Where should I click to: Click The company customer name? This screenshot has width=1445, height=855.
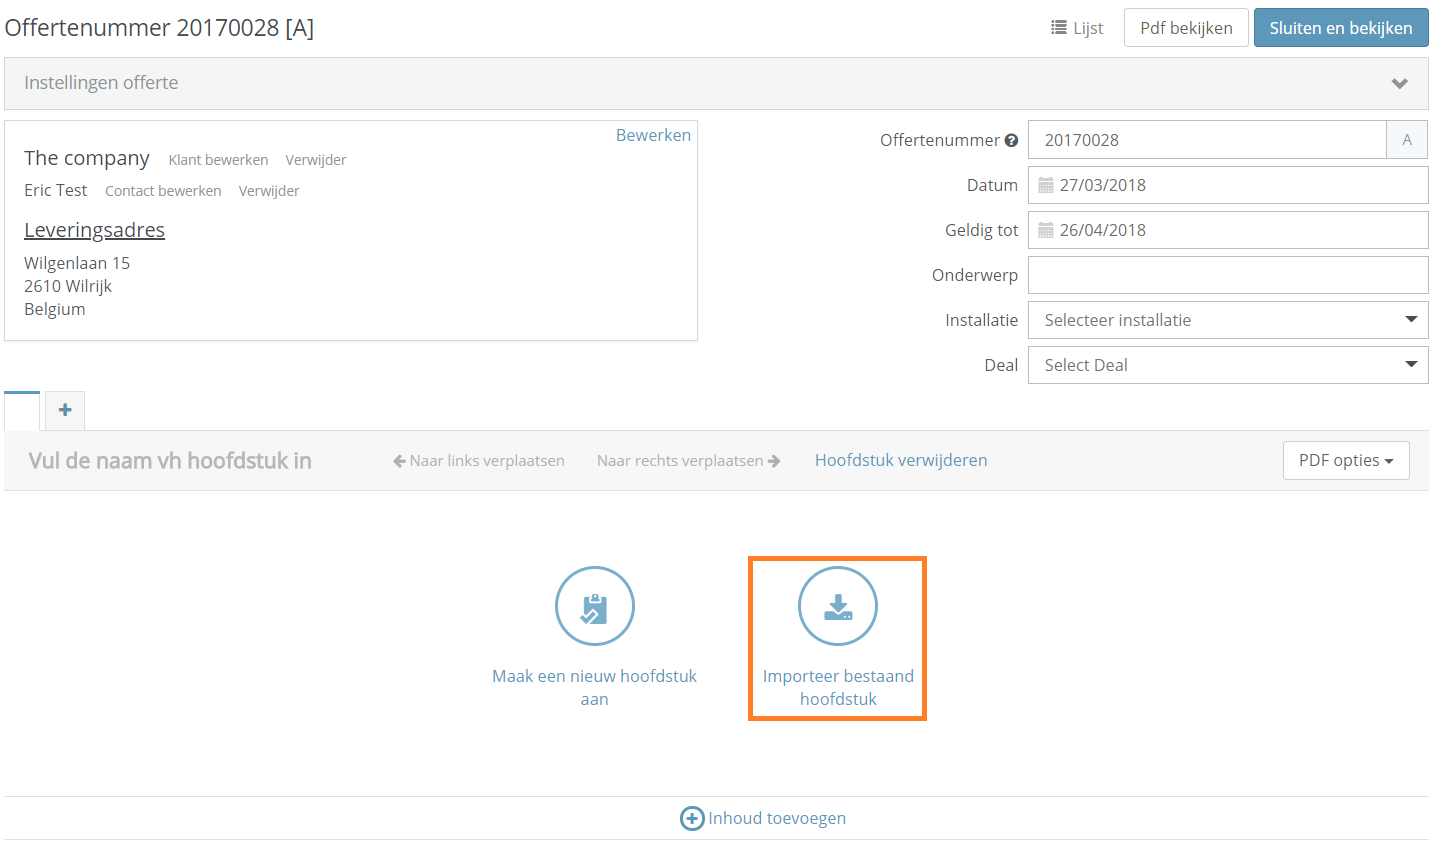click(87, 158)
